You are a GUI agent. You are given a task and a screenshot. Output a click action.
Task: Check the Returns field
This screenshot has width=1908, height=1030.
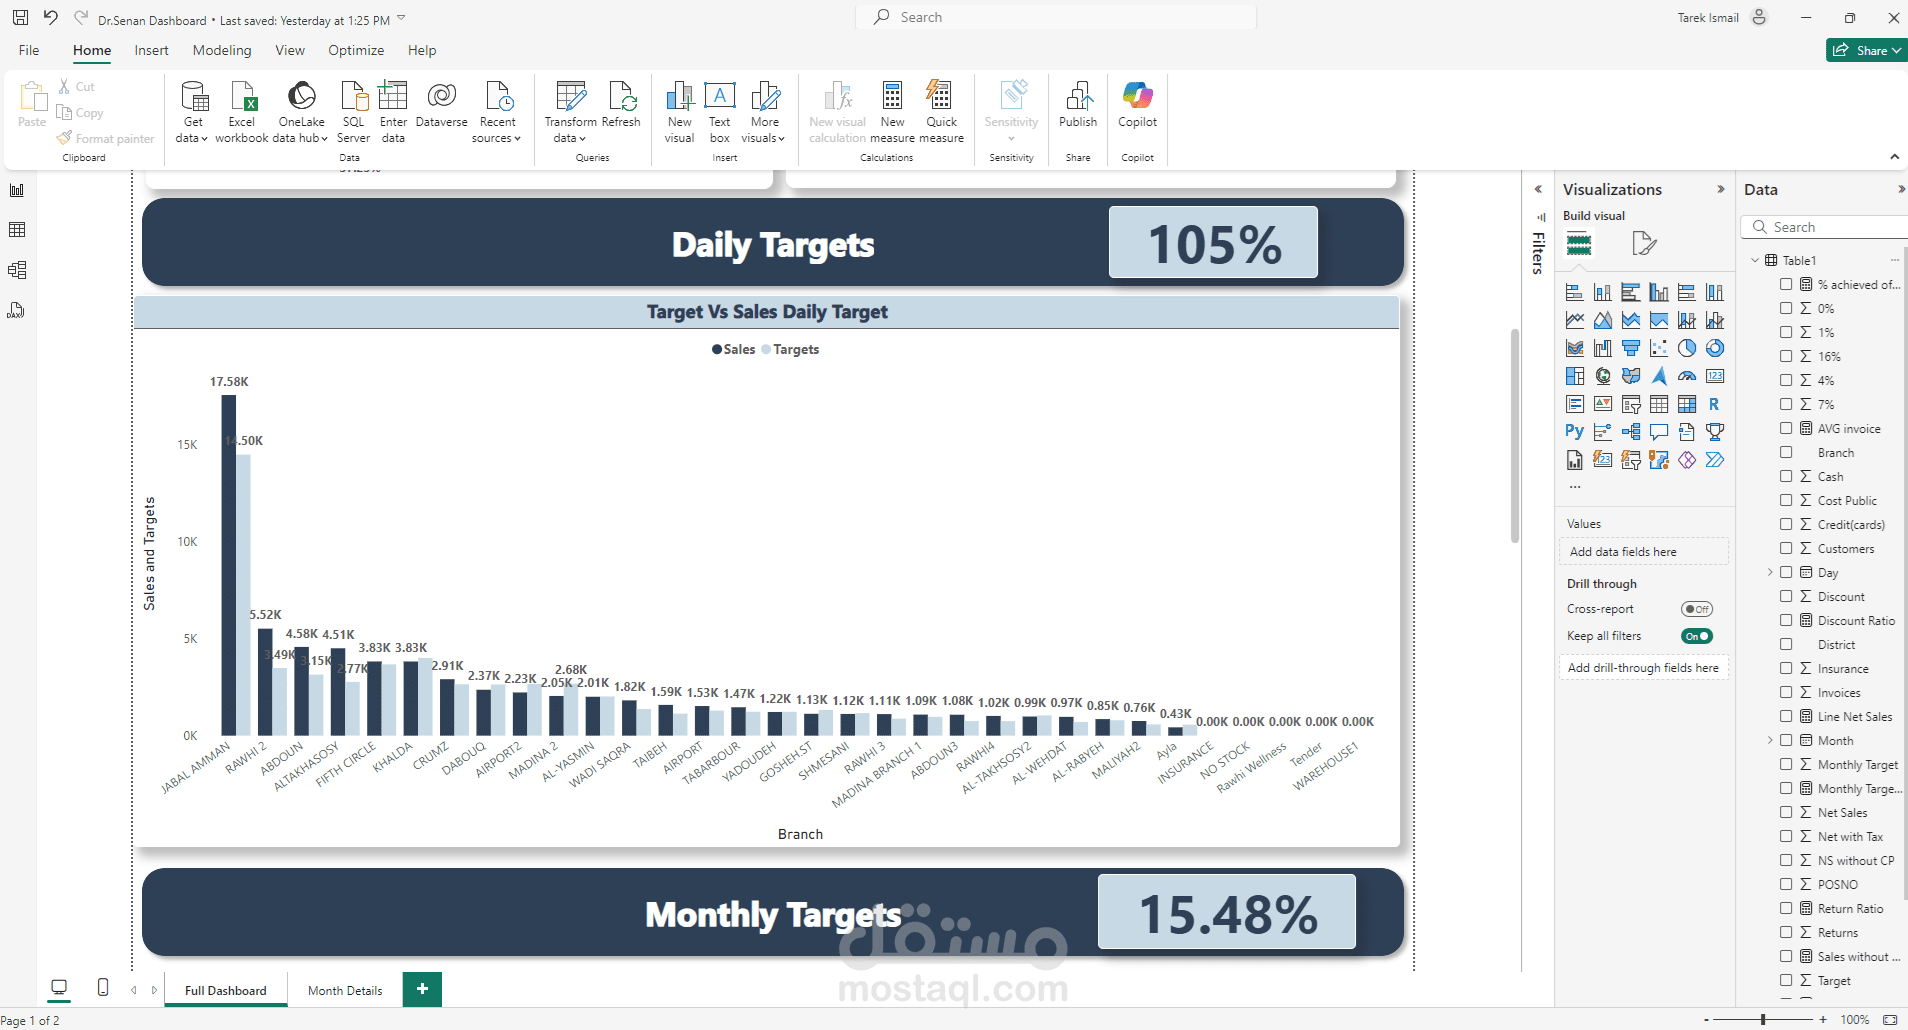(1786, 932)
